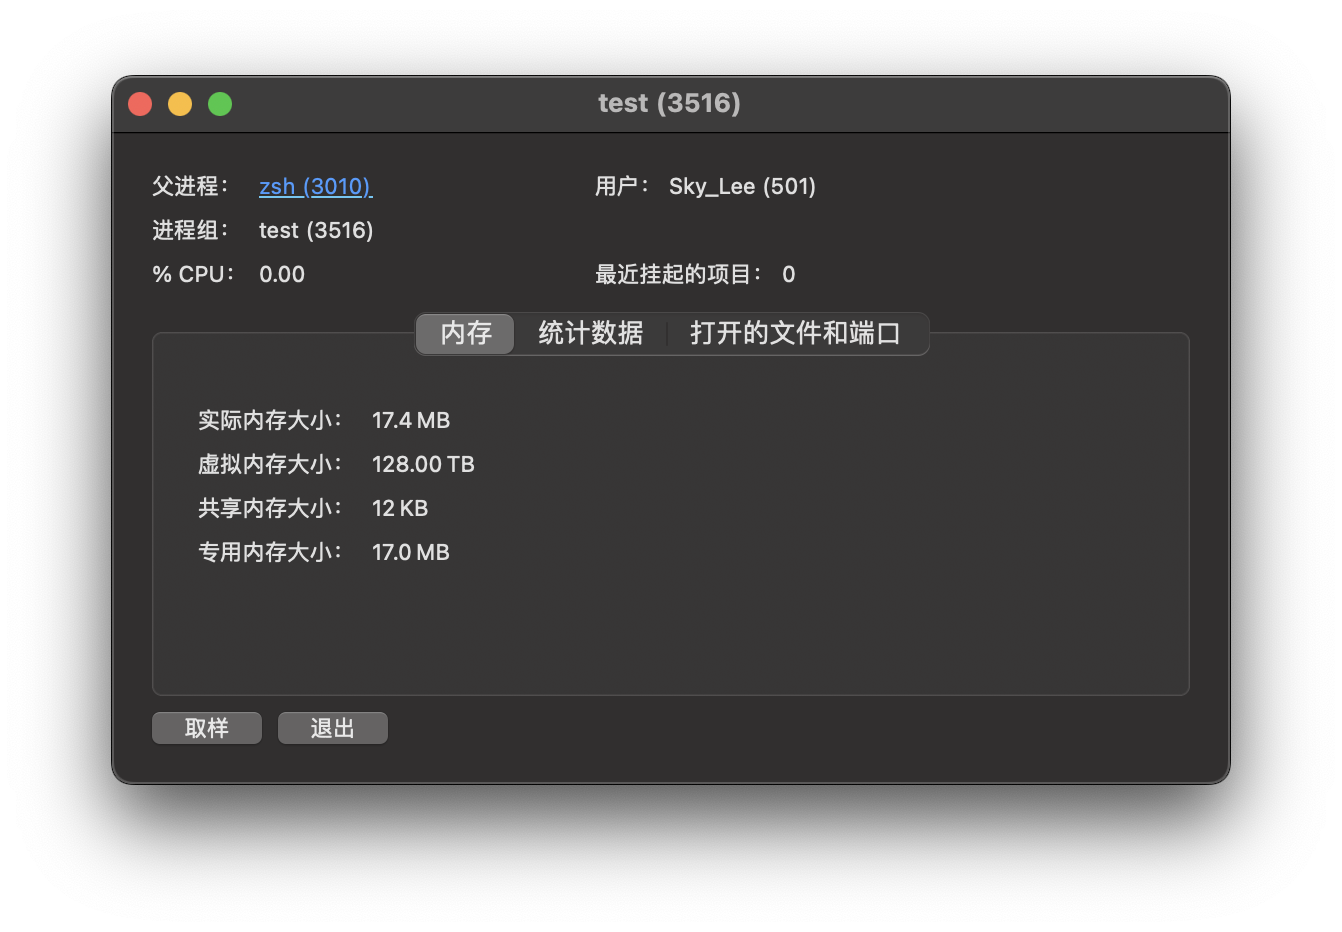The width and height of the screenshot is (1342, 932).
Task: Click the 进程组 value test (3516)
Action: click(x=316, y=231)
